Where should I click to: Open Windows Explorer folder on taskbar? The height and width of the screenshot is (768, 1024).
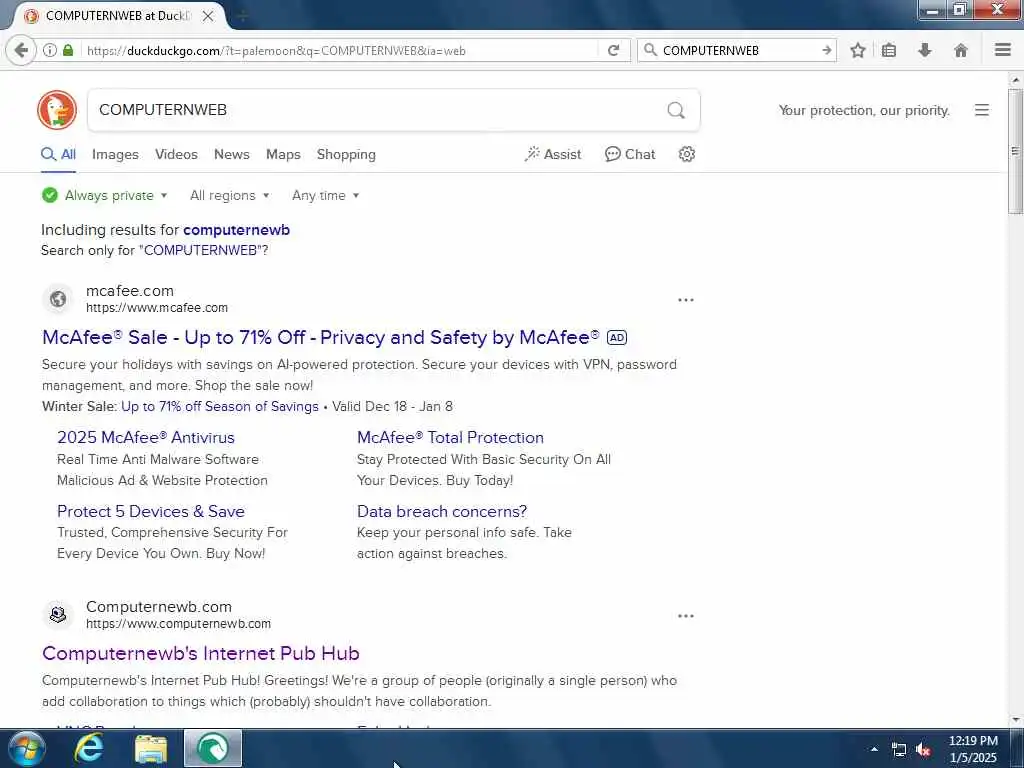(151, 748)
